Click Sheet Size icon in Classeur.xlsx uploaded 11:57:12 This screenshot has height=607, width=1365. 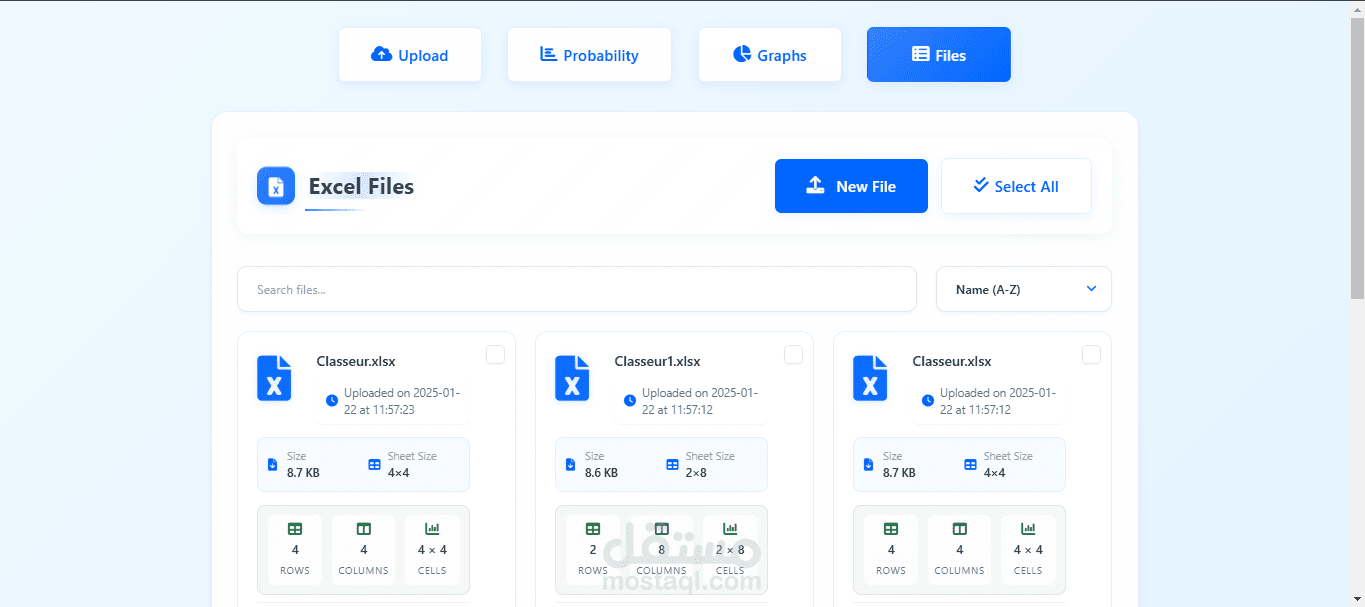click(970, 465)
